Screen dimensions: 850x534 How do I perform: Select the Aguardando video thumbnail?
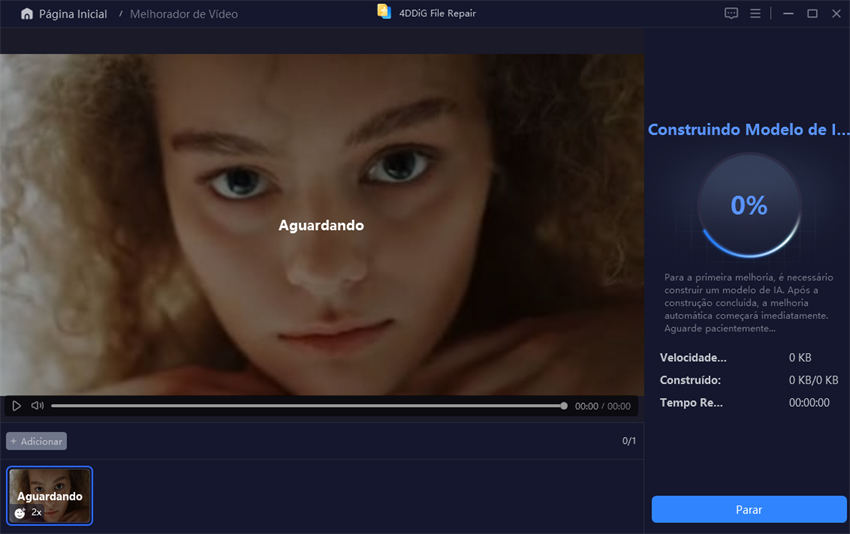pos(50,496)
